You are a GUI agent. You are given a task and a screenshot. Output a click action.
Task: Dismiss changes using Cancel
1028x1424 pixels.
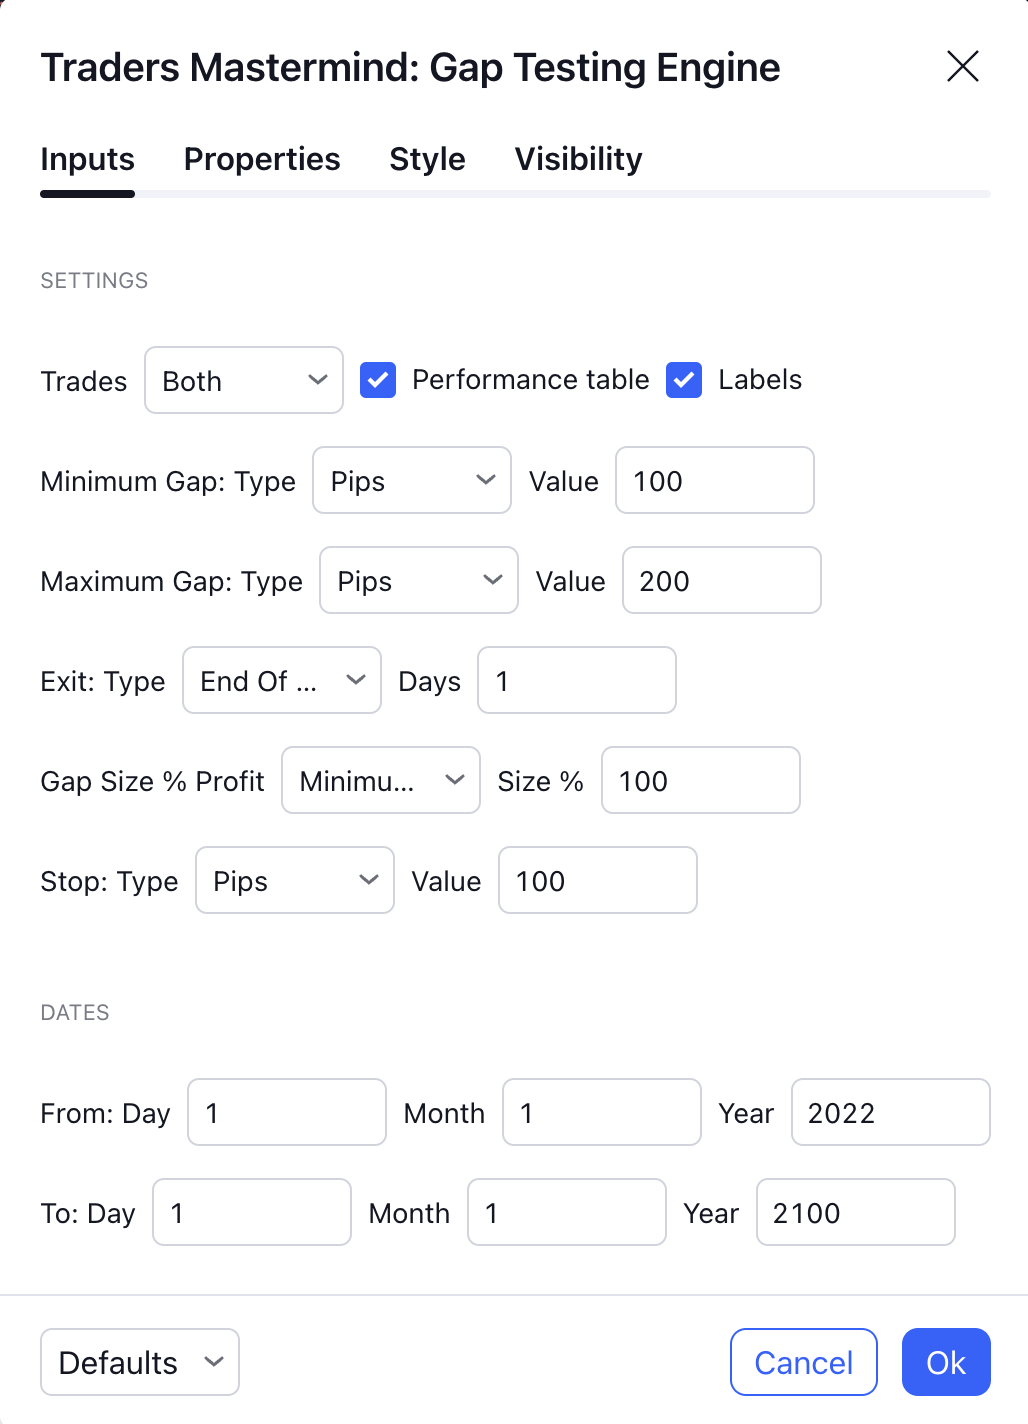803,1362
